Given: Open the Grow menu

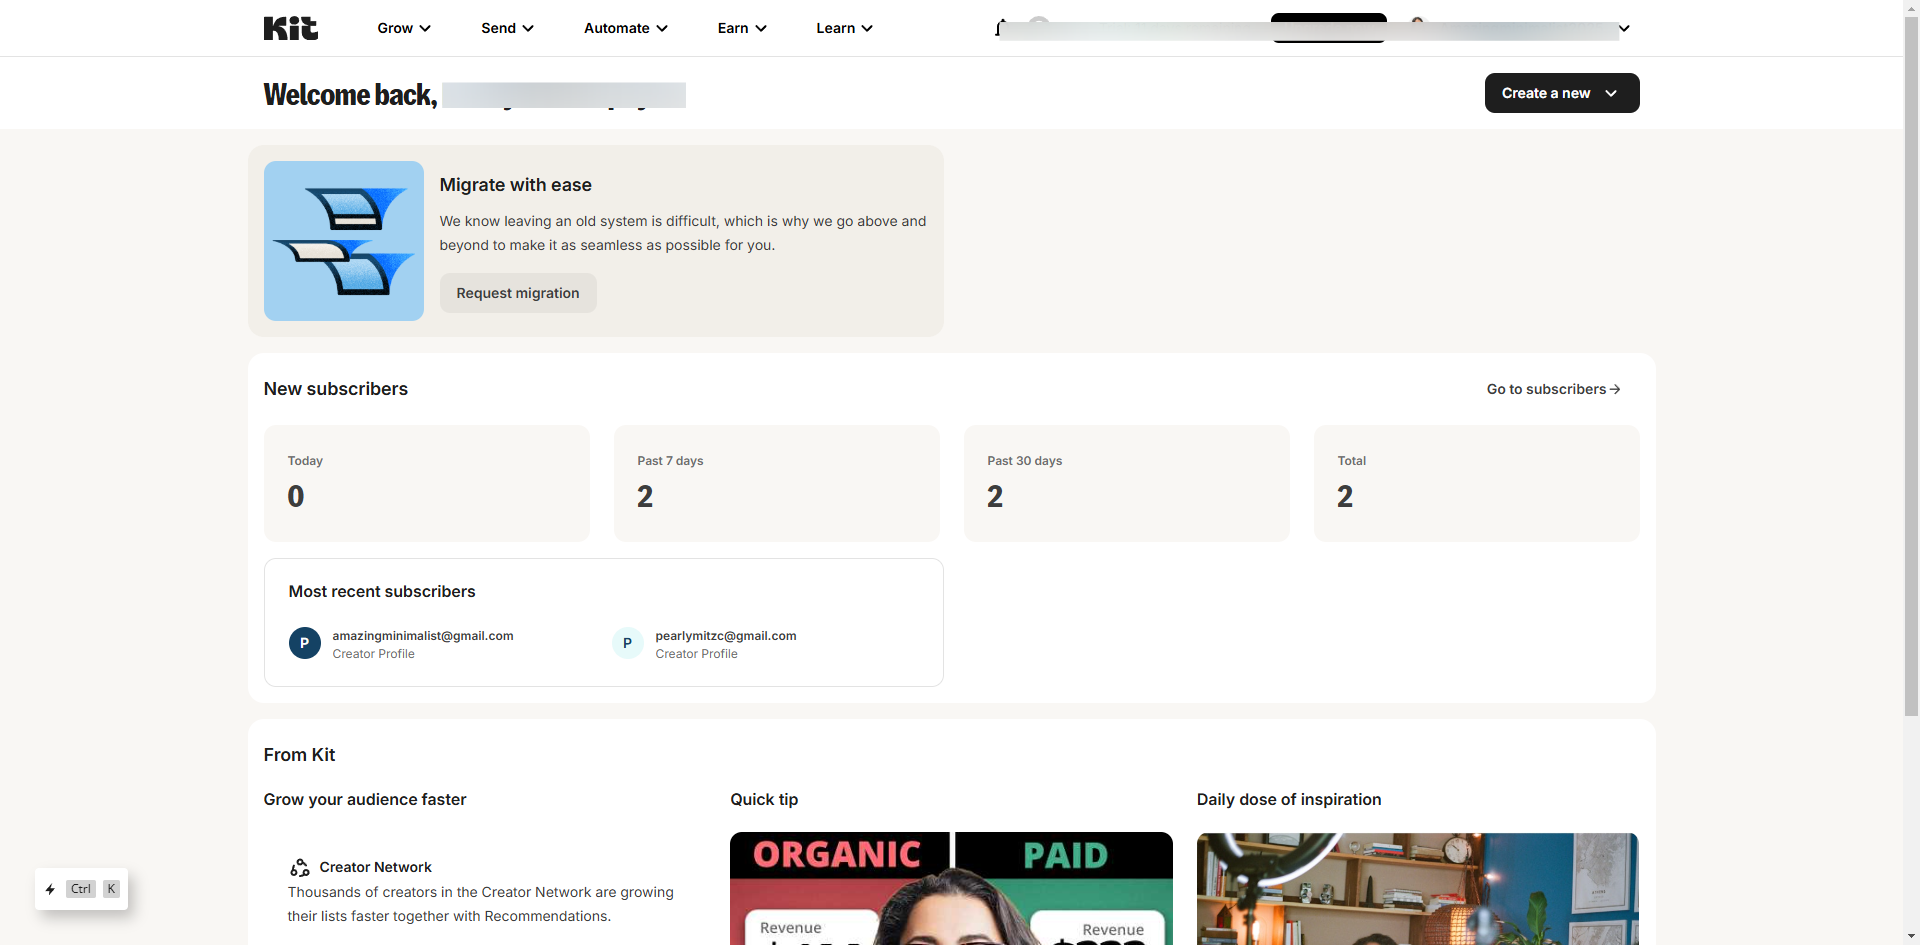Looking at the screenshot, I should coord(404,28).
